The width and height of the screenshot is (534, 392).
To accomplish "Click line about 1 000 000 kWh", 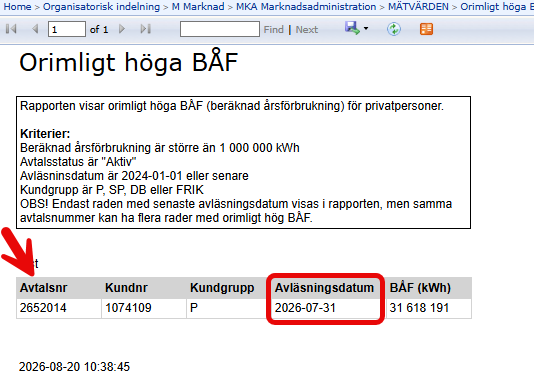I will pyautogui.click(x=160, y=148).
